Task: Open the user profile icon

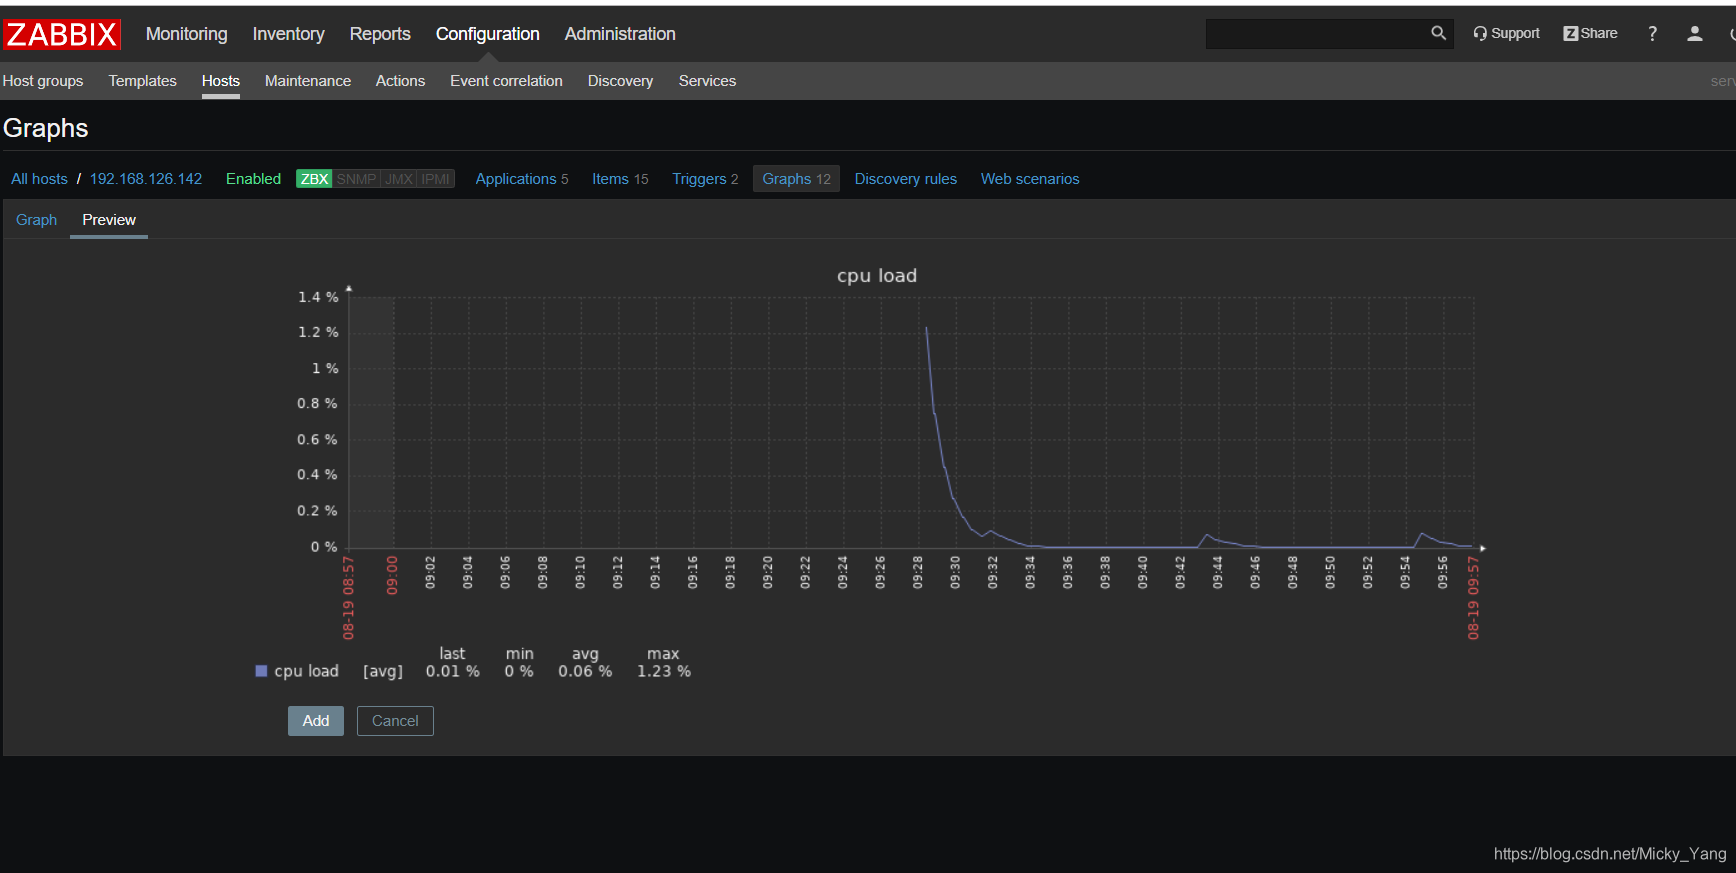Action: (1694, 34)
